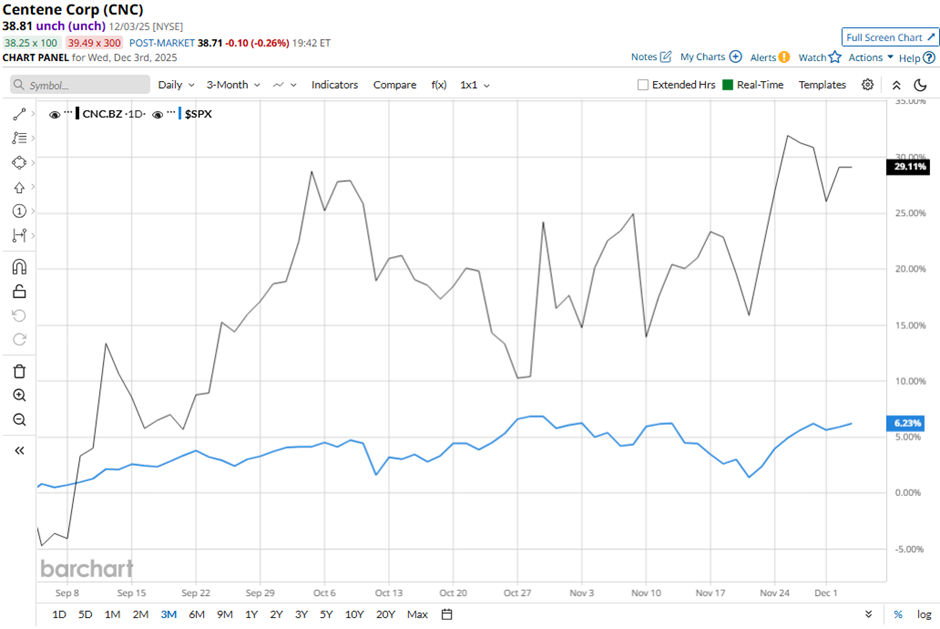Open the Fibonacci tools icon

point(19,138)
